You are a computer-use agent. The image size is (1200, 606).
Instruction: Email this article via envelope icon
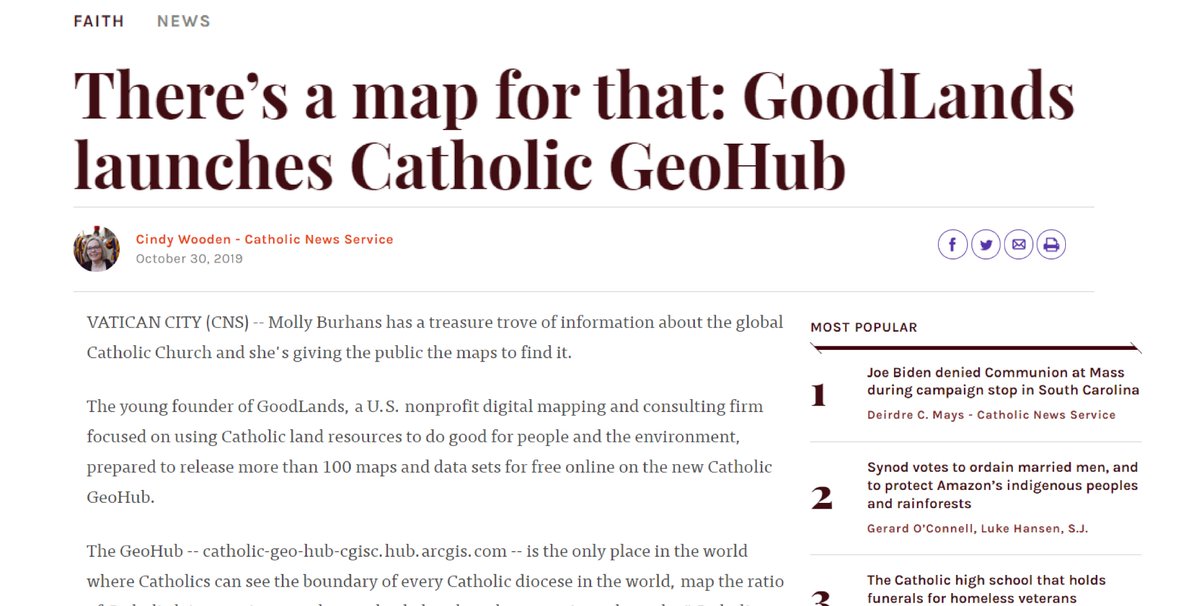pos(1018,244)
